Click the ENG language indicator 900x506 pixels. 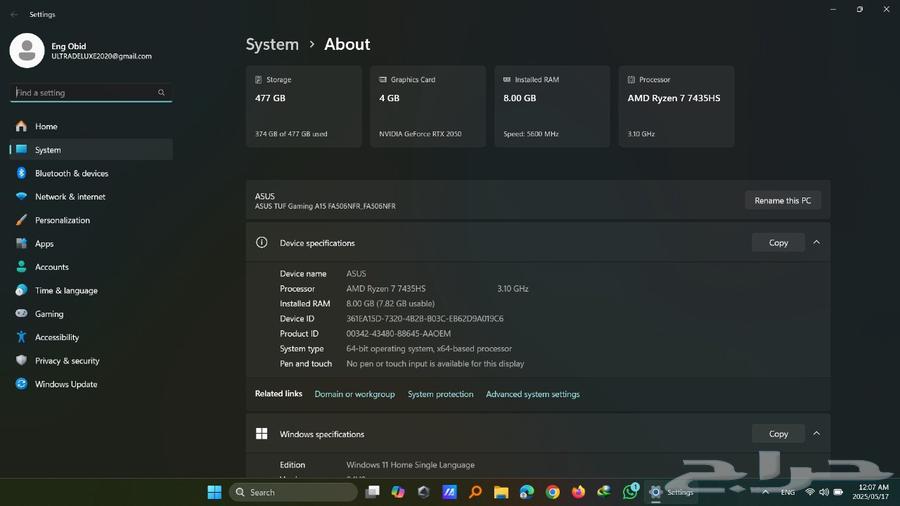(788, 492)
